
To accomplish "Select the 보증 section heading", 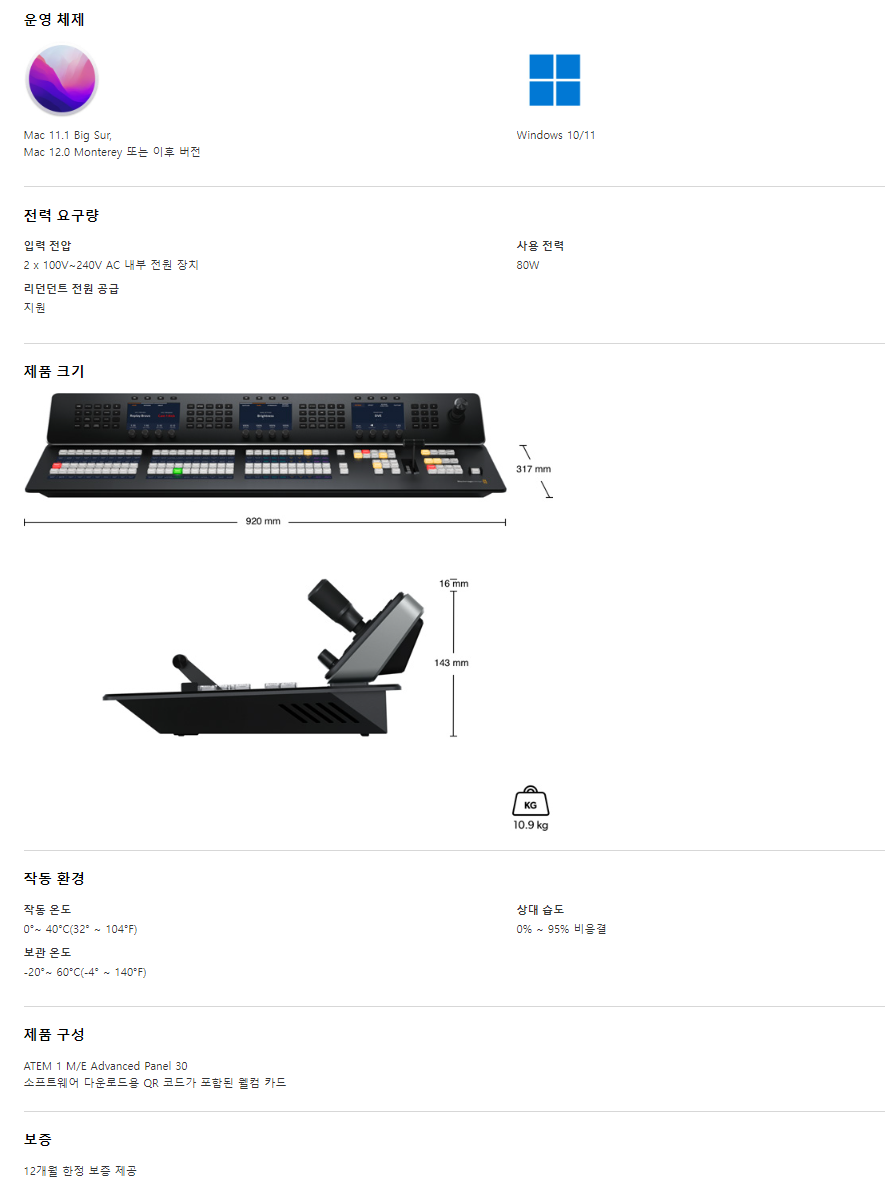I will click(x=38, y=1139).
